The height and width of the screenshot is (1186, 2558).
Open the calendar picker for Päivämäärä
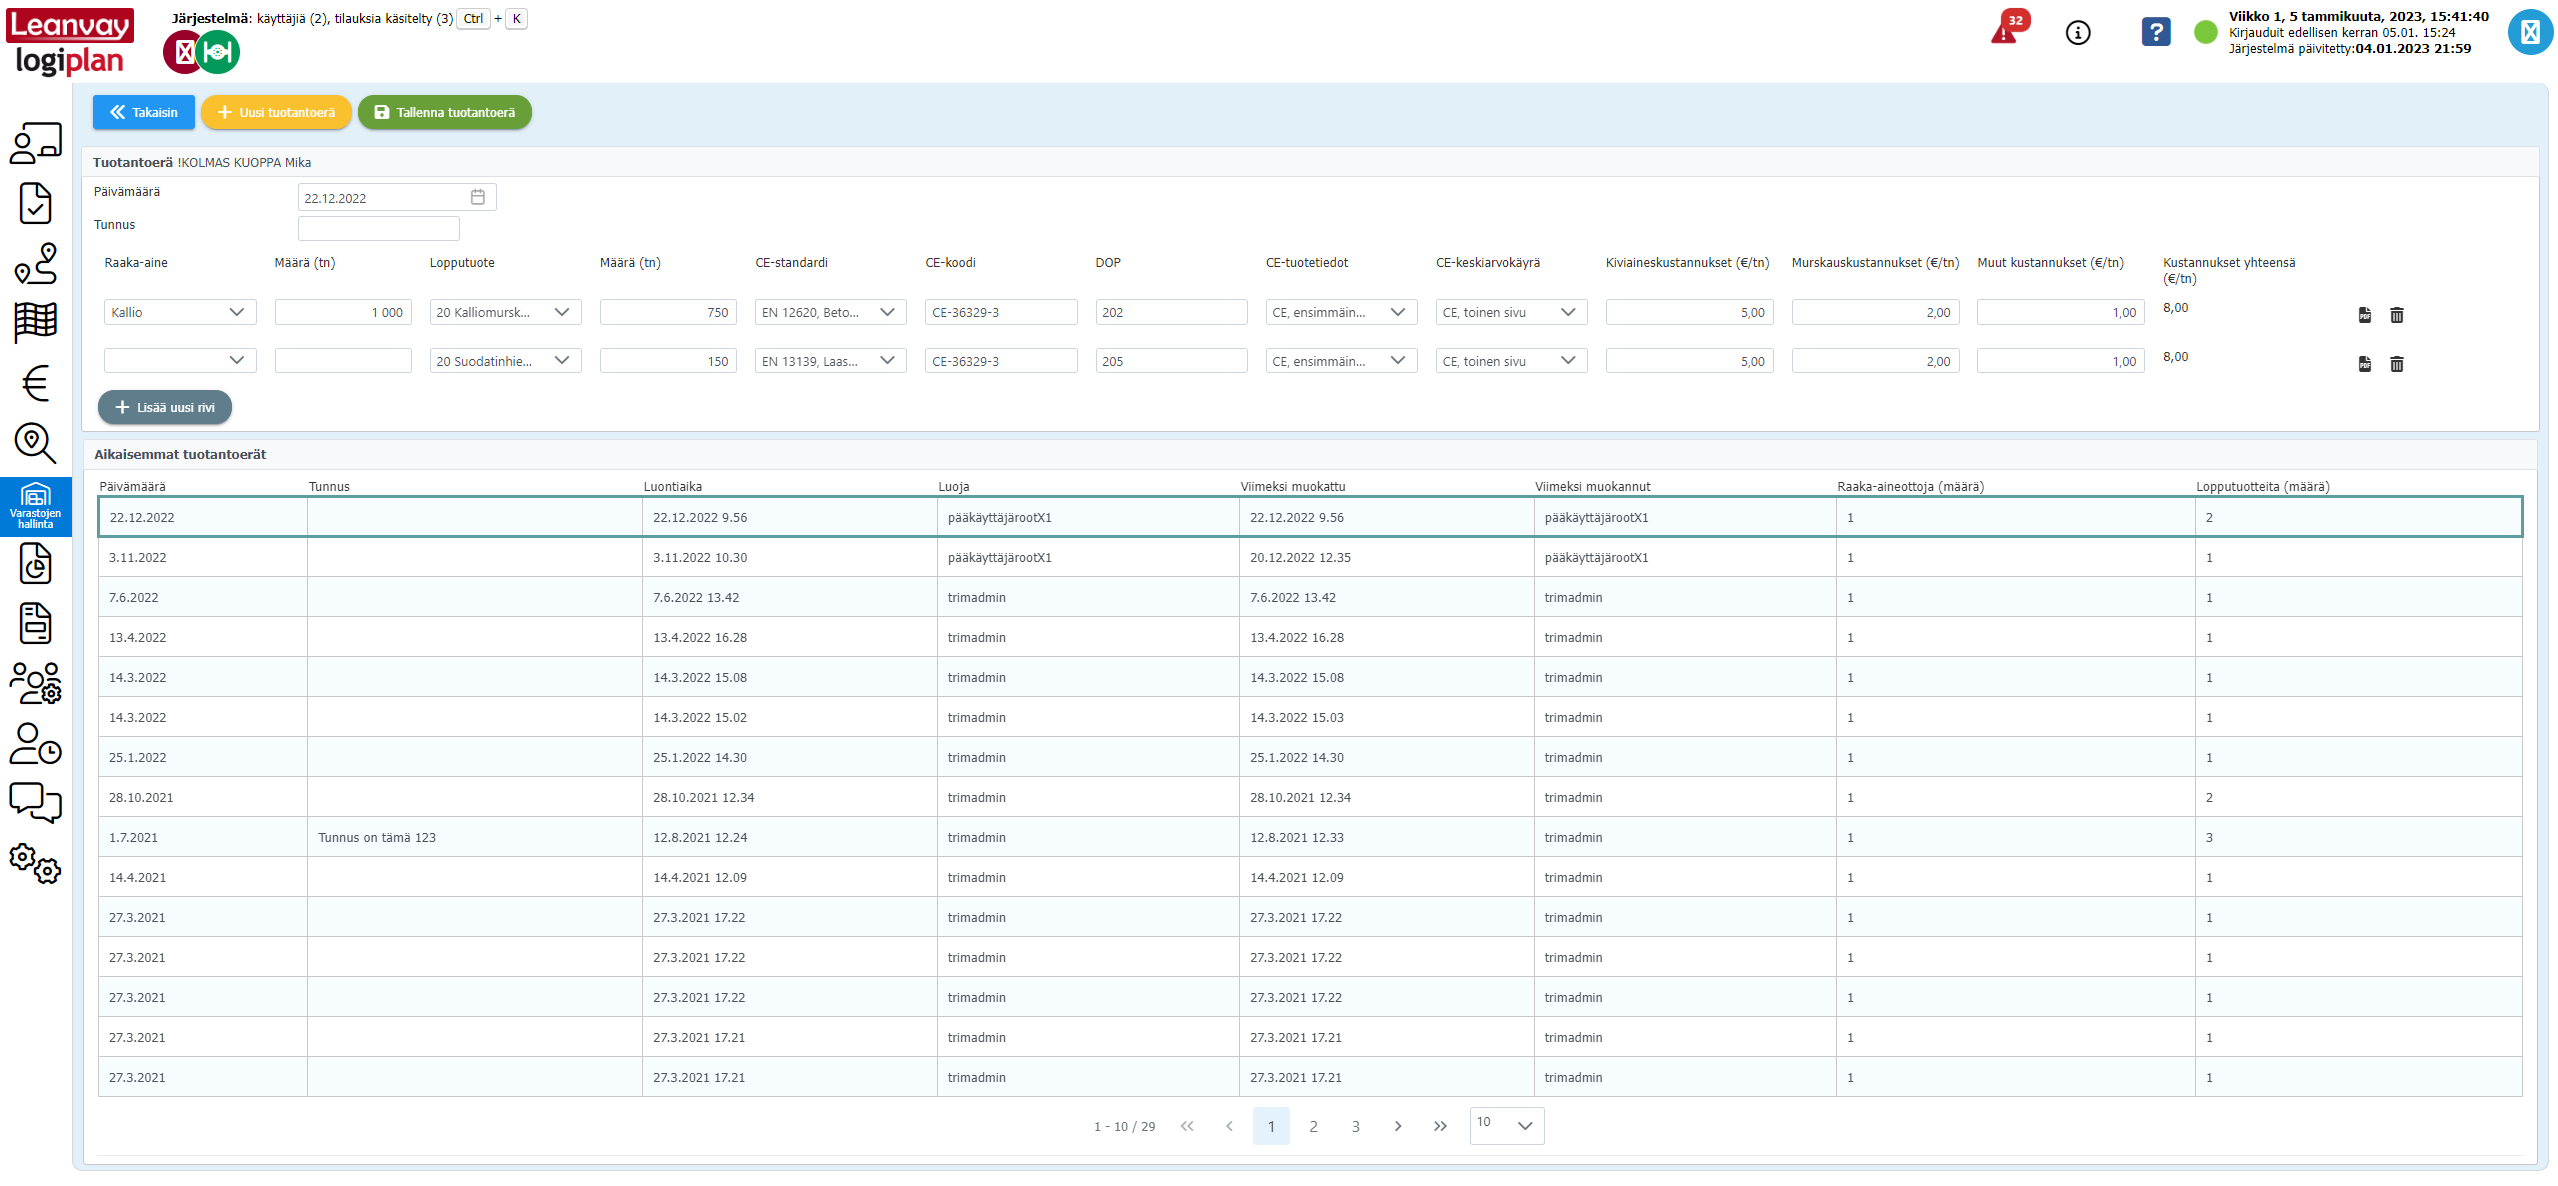478,197
